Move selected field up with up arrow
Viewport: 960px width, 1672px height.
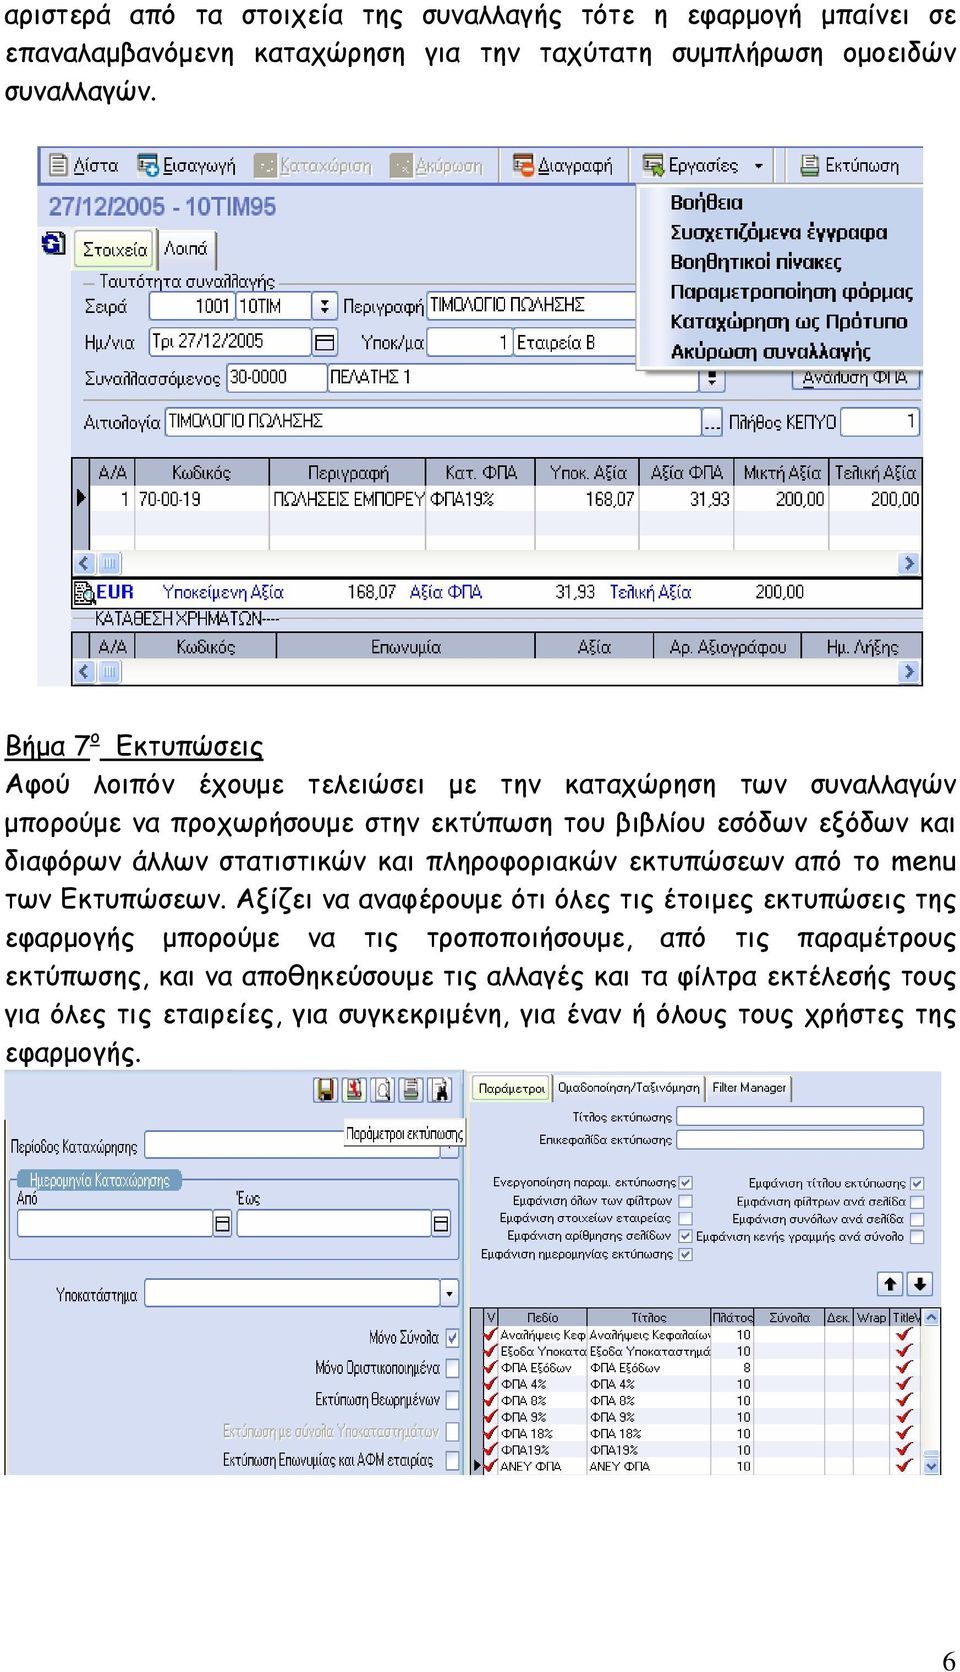(889, 1283)
